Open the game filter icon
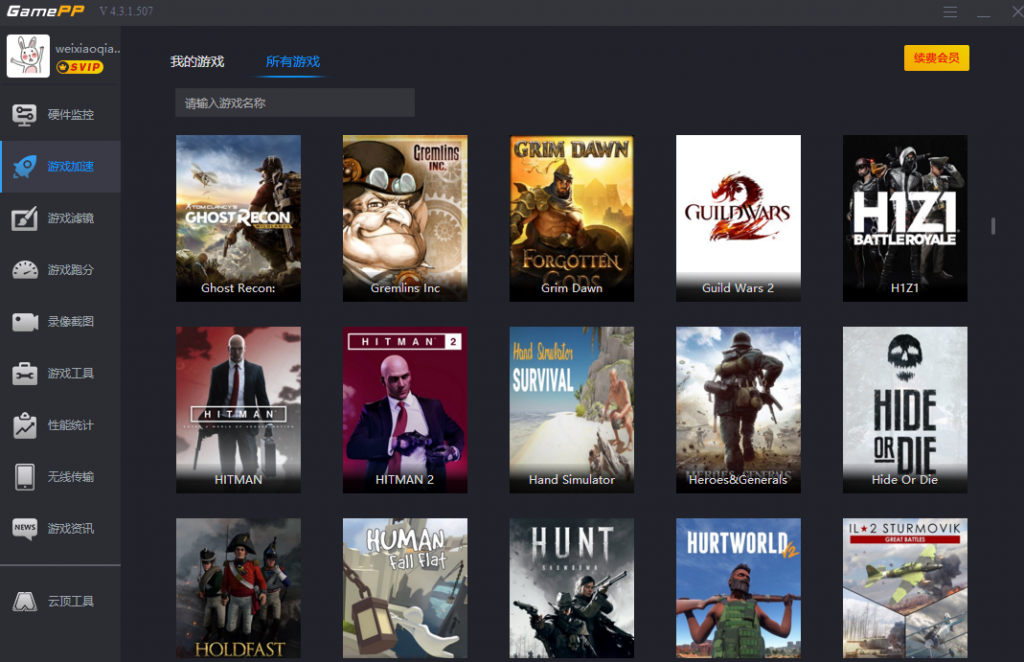This screenshot has height=662, width=1024. (x=25, y=219)
